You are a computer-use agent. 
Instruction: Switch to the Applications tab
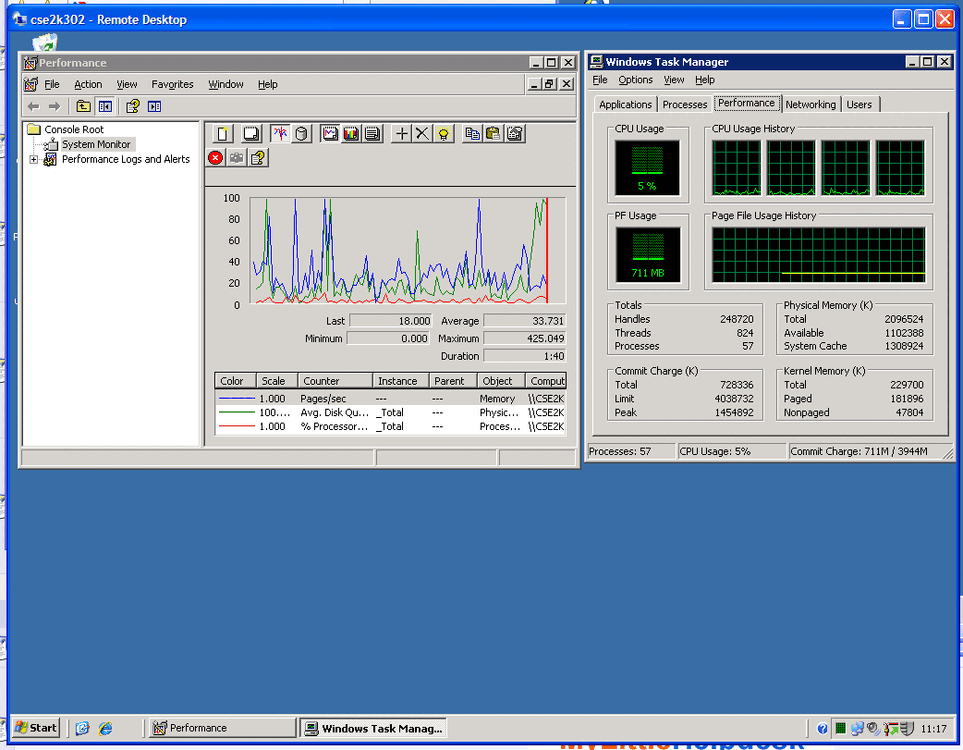click(x=625, y=104)
